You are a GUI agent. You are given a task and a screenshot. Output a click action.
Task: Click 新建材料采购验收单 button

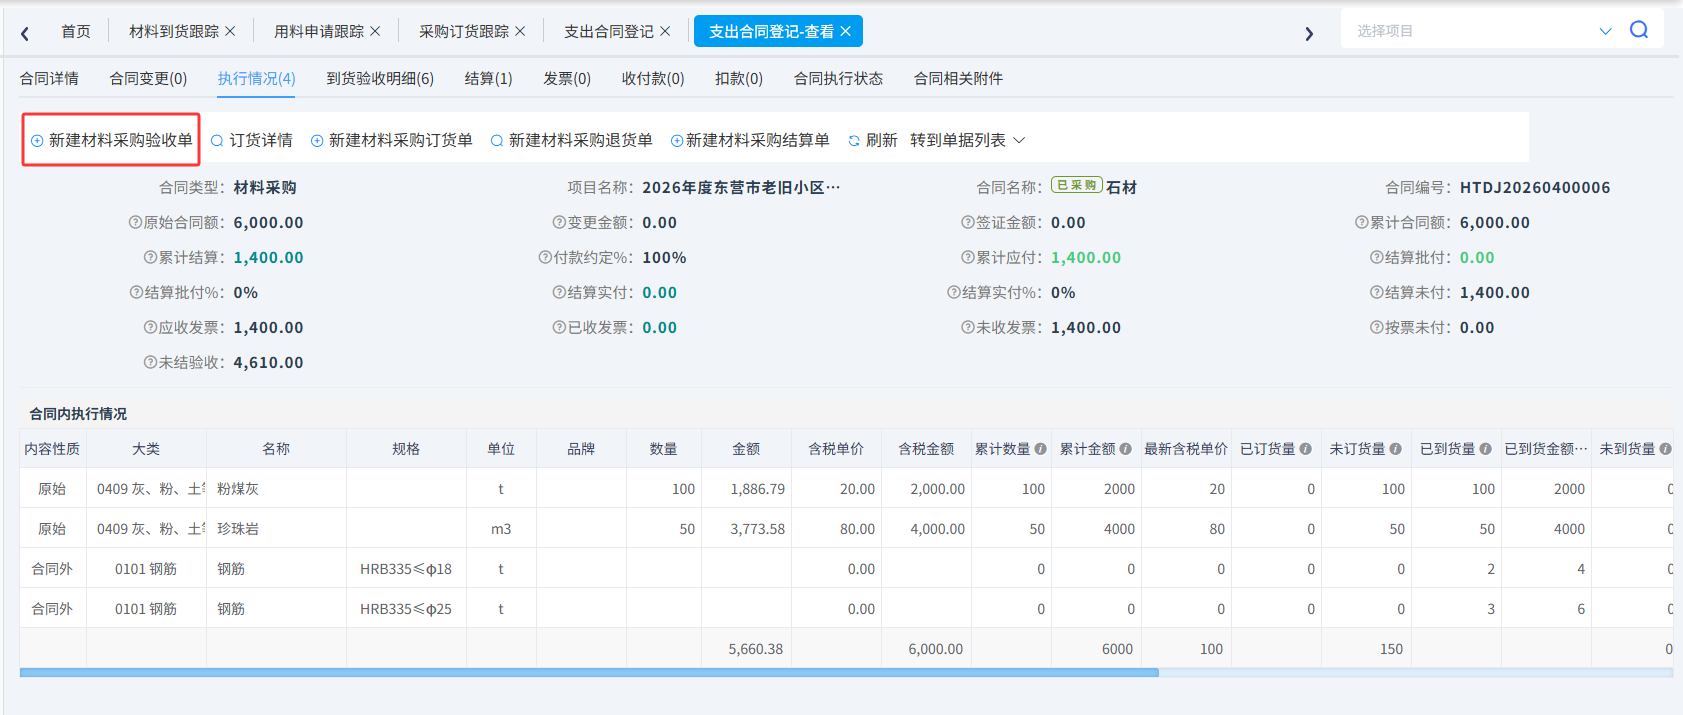(x=112, y=140)
